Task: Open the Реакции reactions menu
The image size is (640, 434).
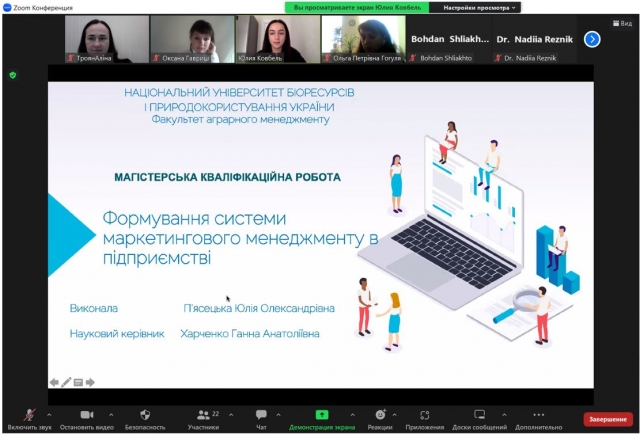Action: pos(380,420)
